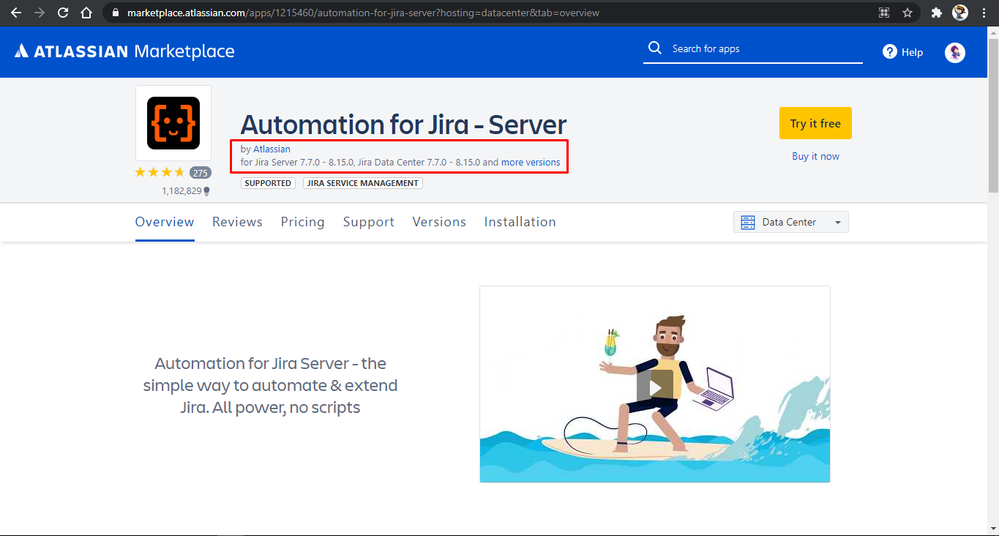The height and width of the screenshot is (536, 999).
Task: Switch to the Overview tab
Action: tap(164, 222)
